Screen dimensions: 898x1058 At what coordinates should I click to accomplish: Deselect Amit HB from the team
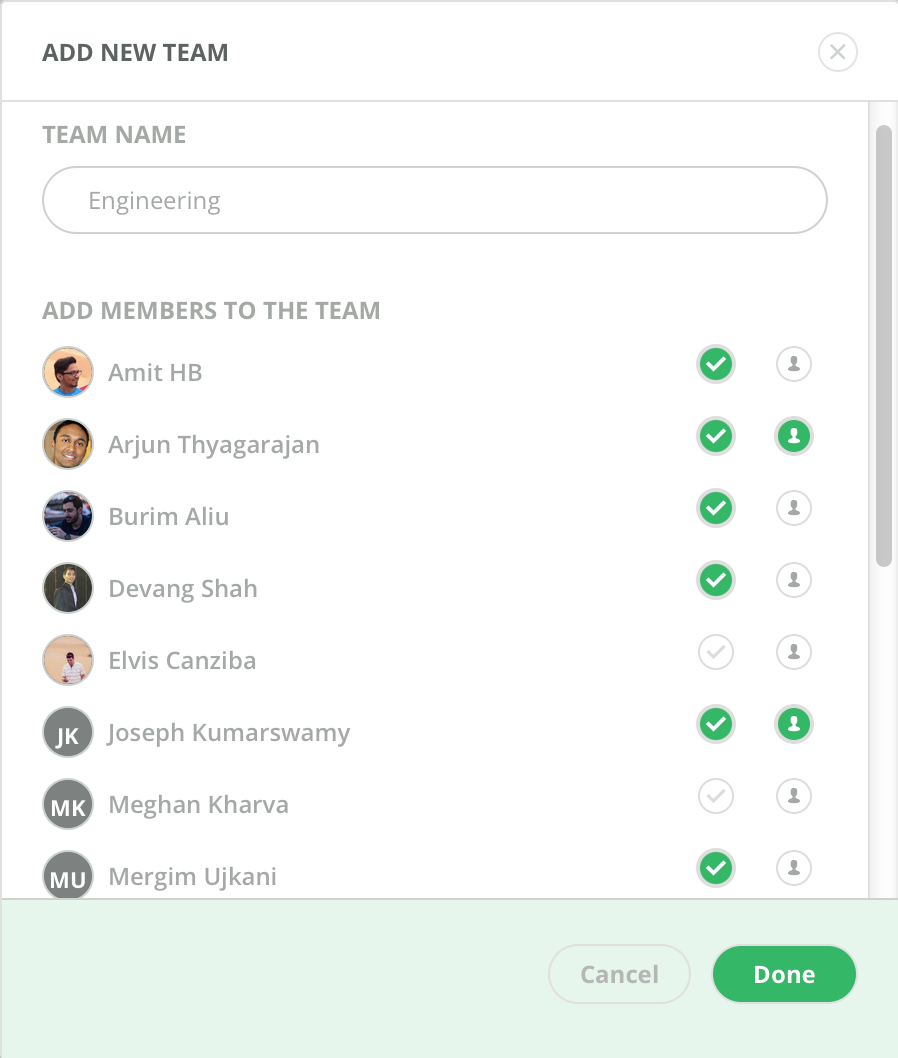pyautogui.click(x=715, y=364)
